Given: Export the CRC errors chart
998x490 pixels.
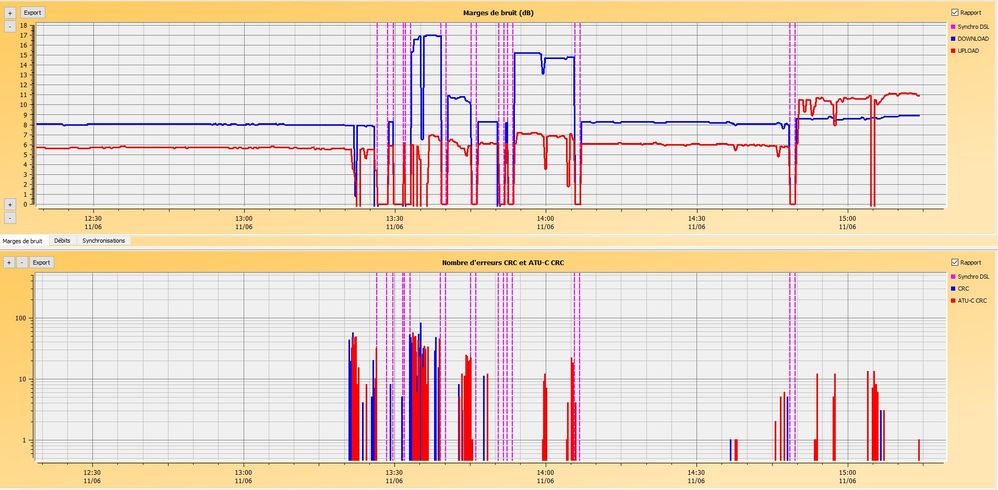Looking at the screenshot, I should click(41, 262).
